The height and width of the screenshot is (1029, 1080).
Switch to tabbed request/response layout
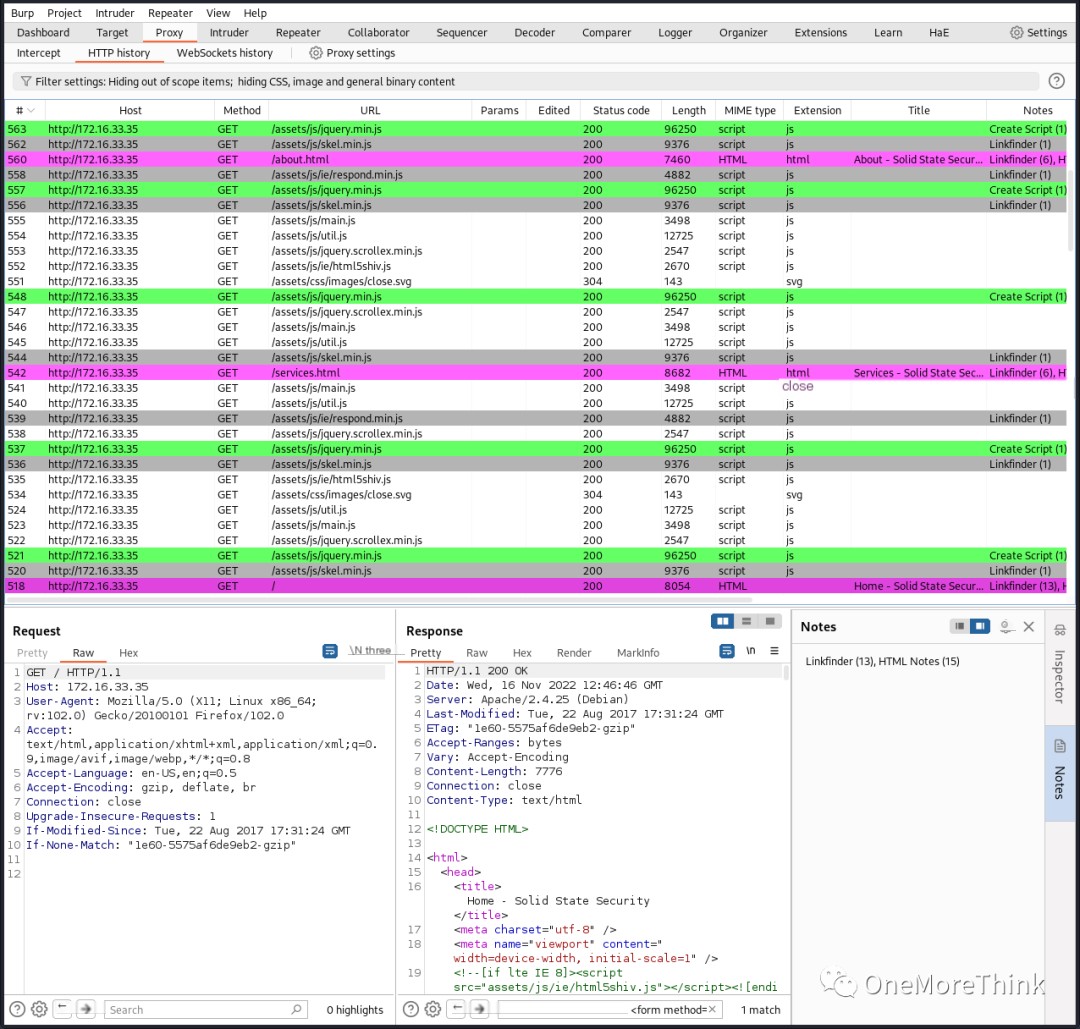point(769,621)
